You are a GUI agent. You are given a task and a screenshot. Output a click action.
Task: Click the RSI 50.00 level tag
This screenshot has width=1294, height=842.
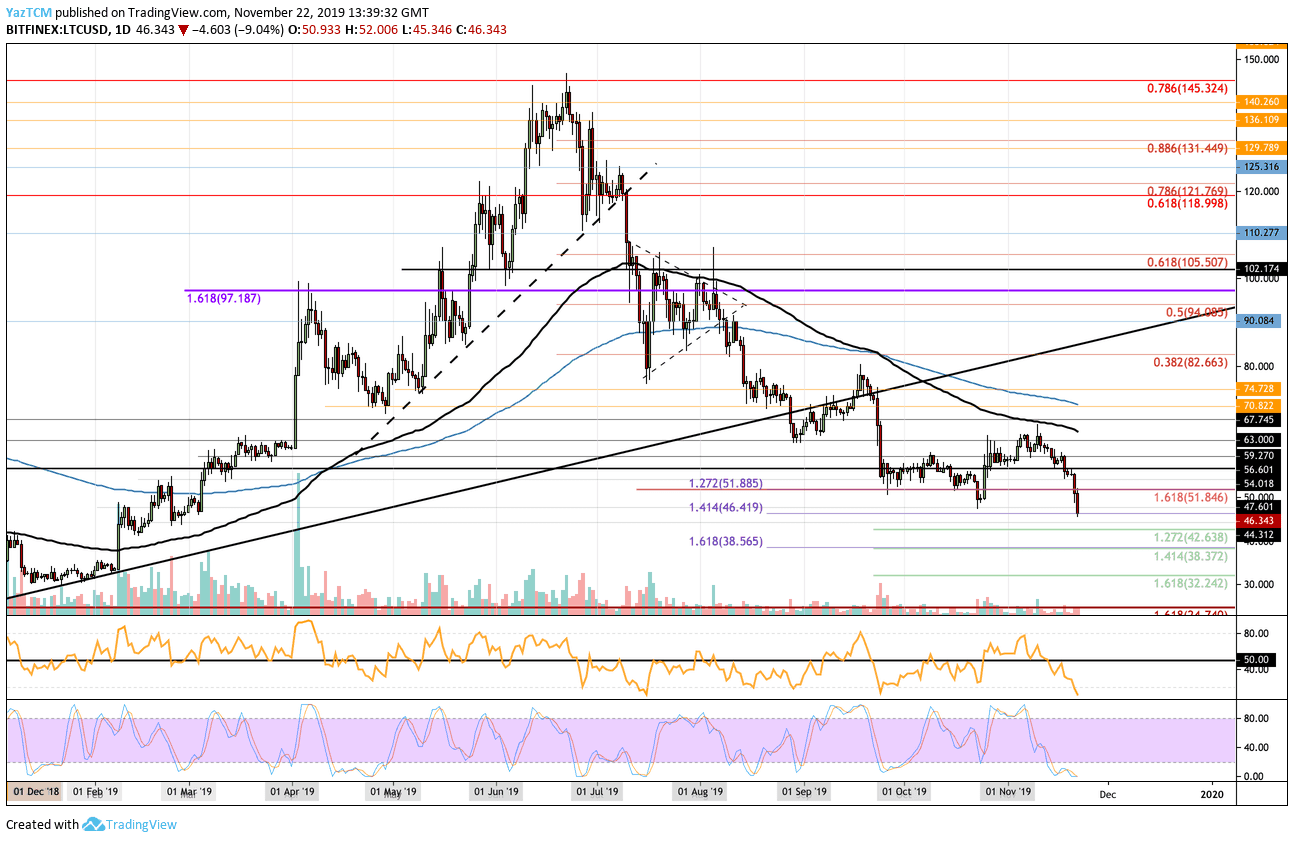pos(1255,660)
